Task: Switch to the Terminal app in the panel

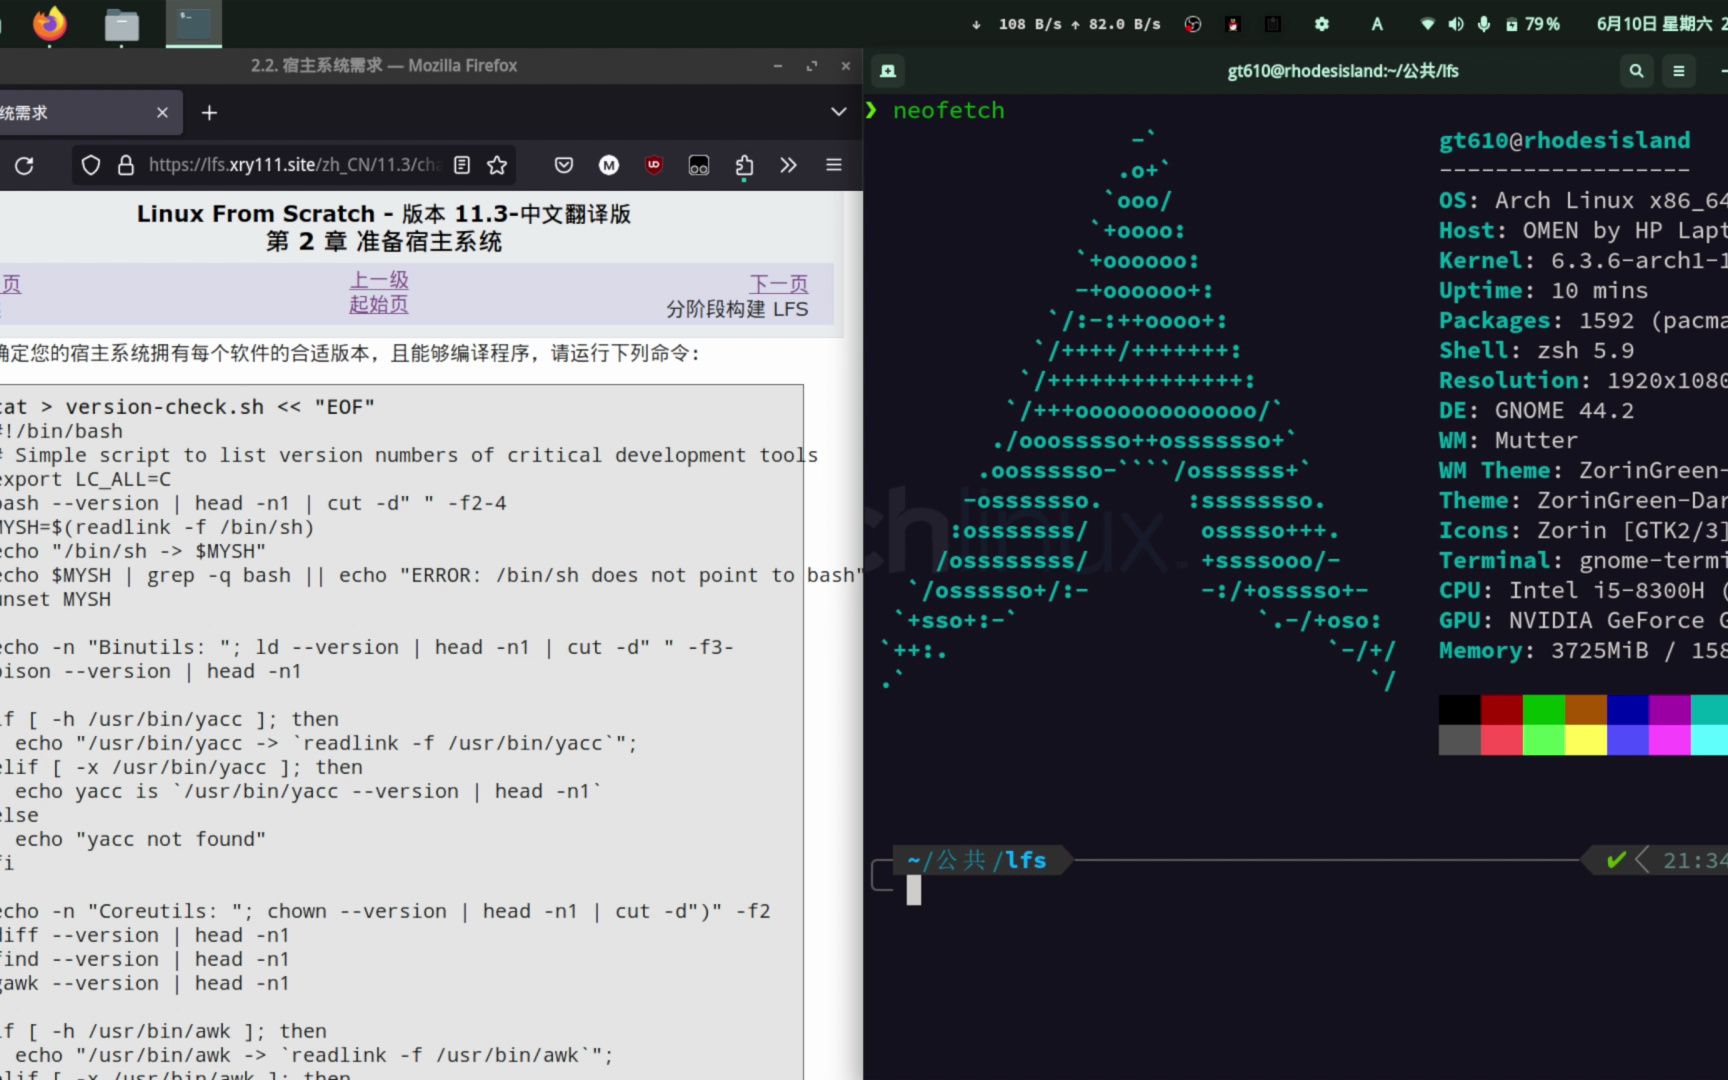Action: [x=194, y=24]
